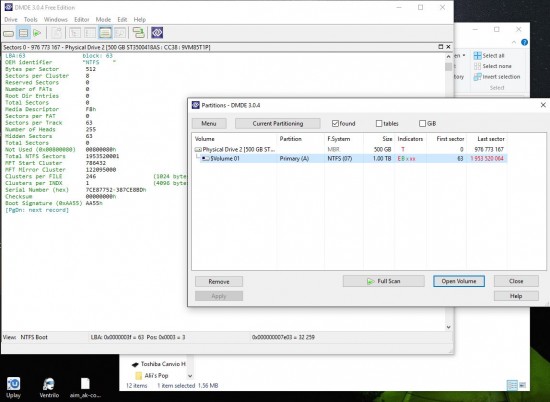Image resolution: width=550 pixels, height=402 pixels.
Task: Click 'View: NTFS Boot' in status bar
Action: (x=25, y=337)
